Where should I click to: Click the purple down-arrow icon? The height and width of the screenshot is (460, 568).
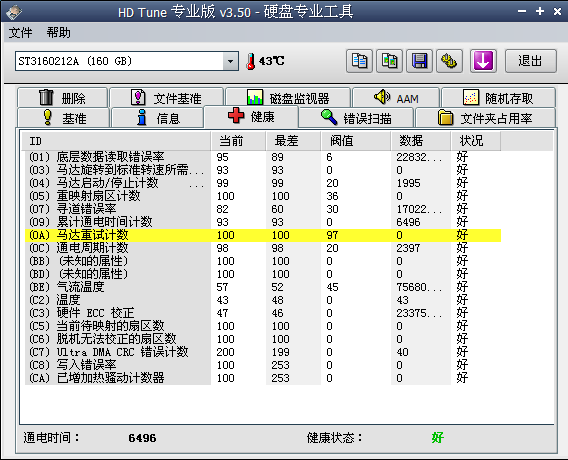click(483, 61)
